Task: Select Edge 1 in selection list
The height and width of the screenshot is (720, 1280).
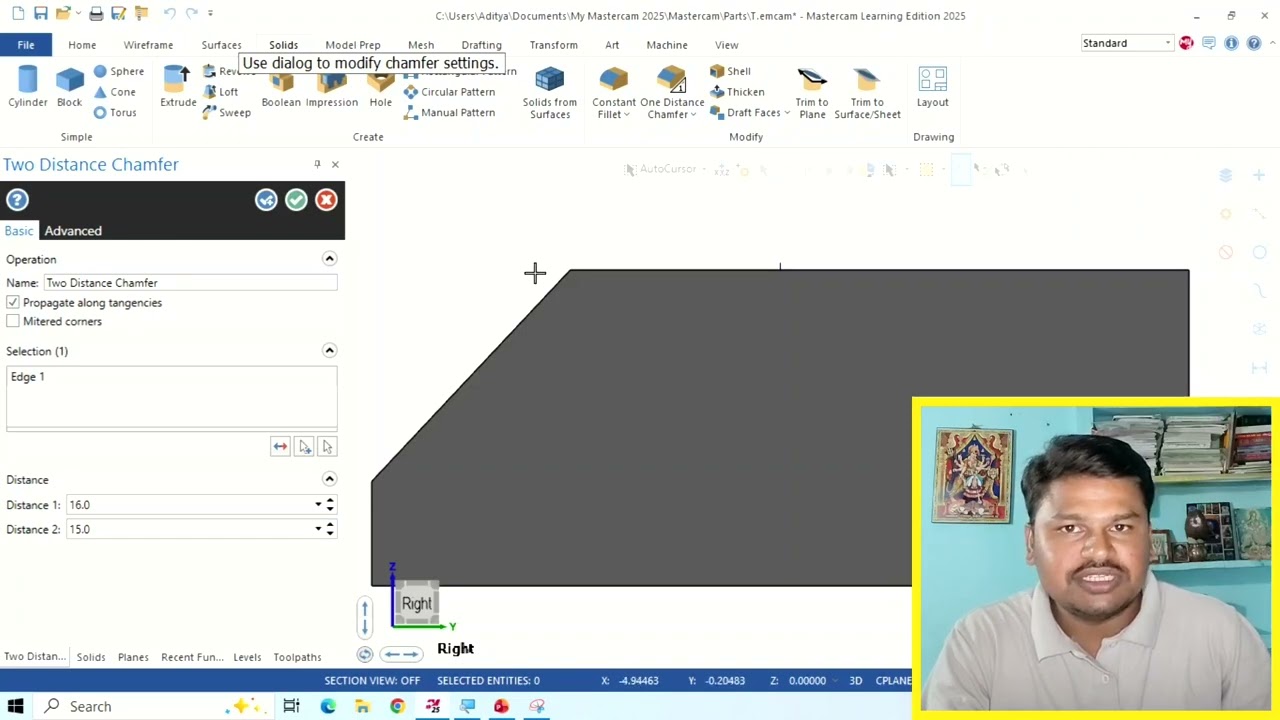Action: coord(28,377)
